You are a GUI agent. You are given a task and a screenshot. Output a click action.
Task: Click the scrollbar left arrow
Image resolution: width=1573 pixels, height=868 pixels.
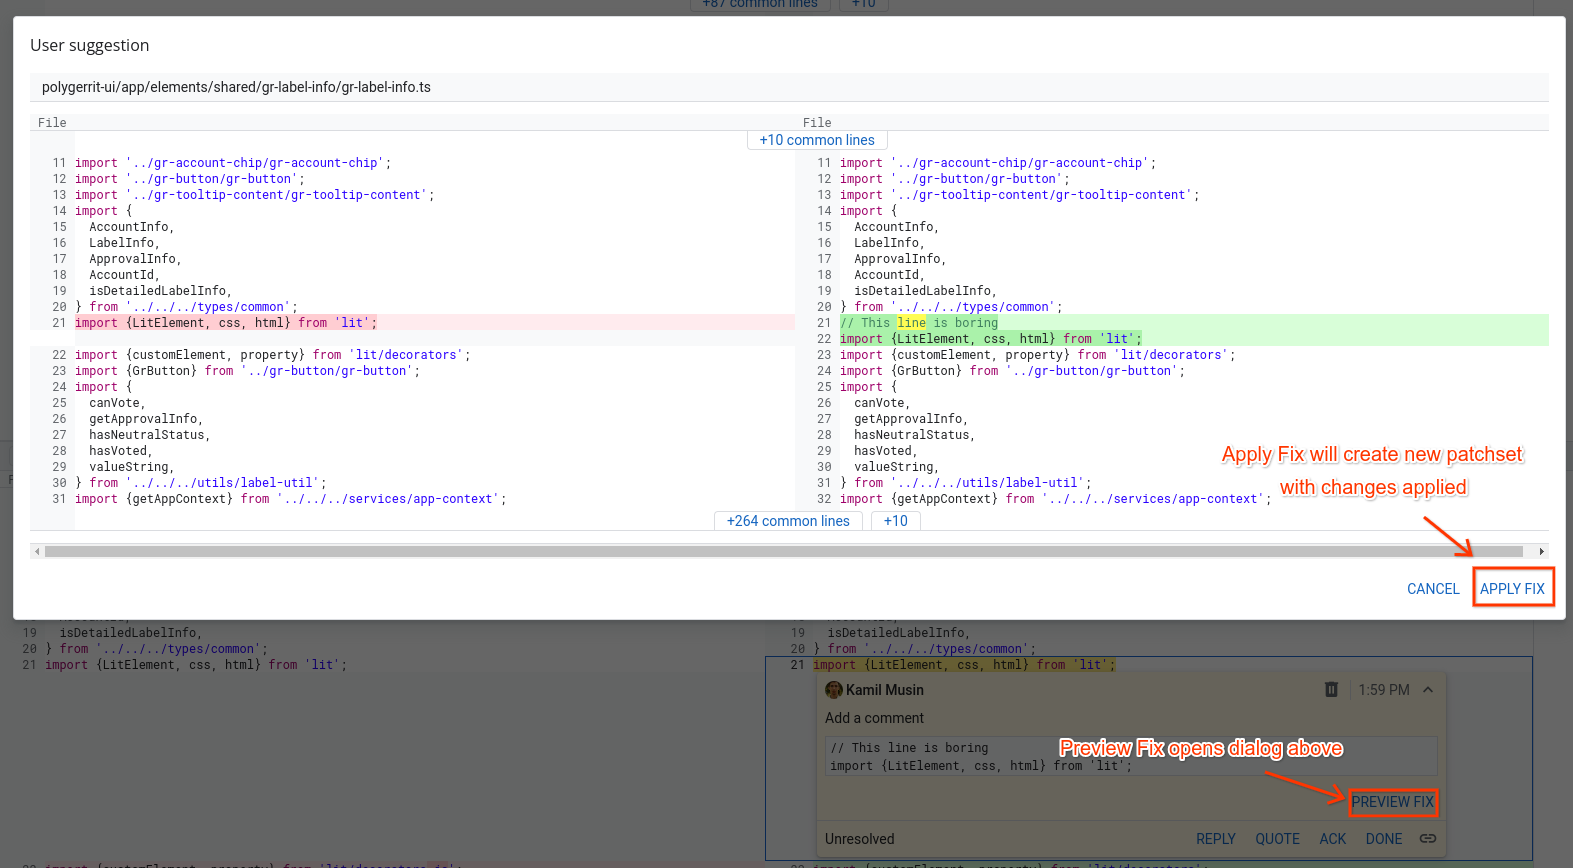[x=37, y=552]
